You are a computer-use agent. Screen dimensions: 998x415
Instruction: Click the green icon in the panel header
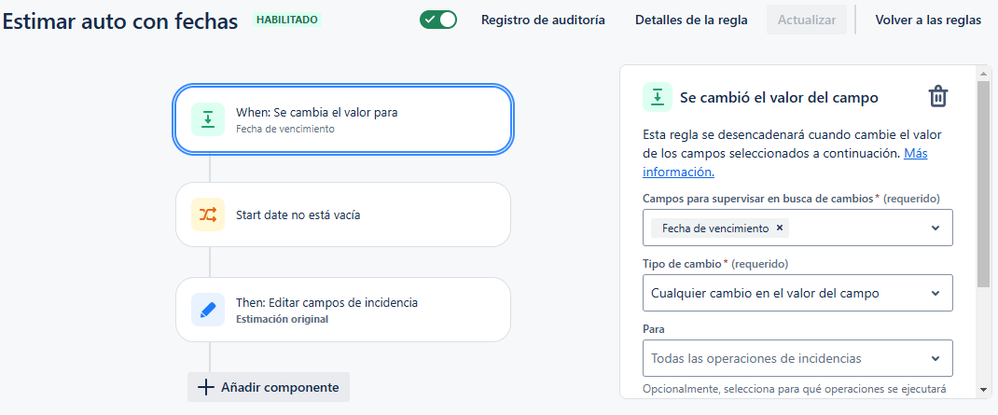[x=657, y=97]
